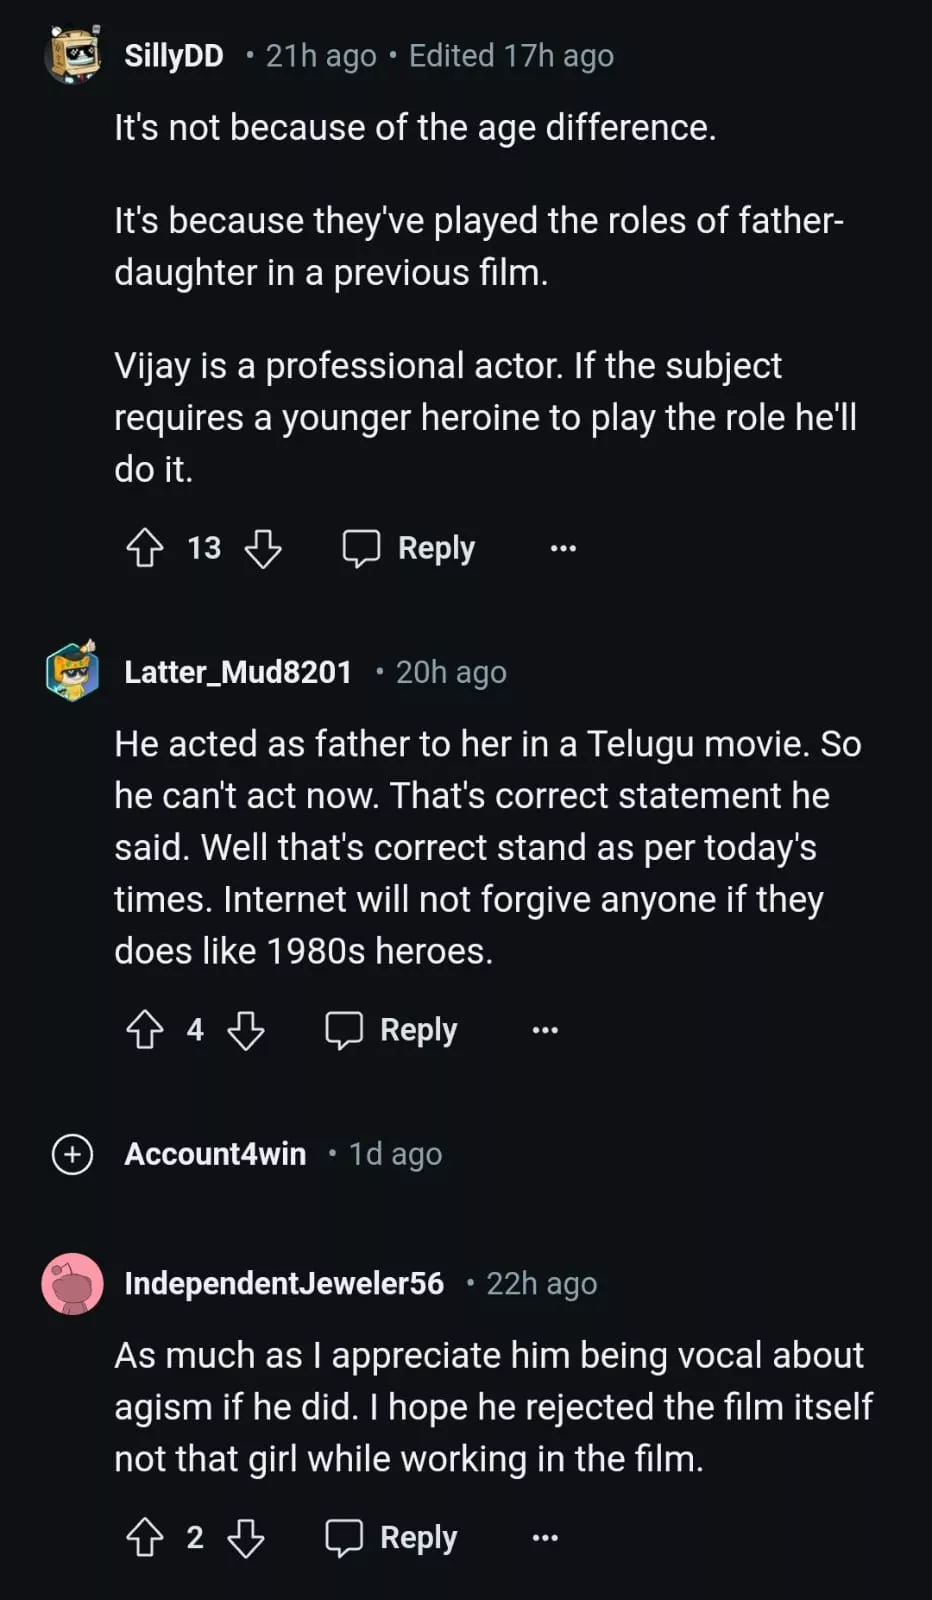The image size is (932, 1600).
Task: Downvote Latter_Mud8201's comment
Action: 245,1030
